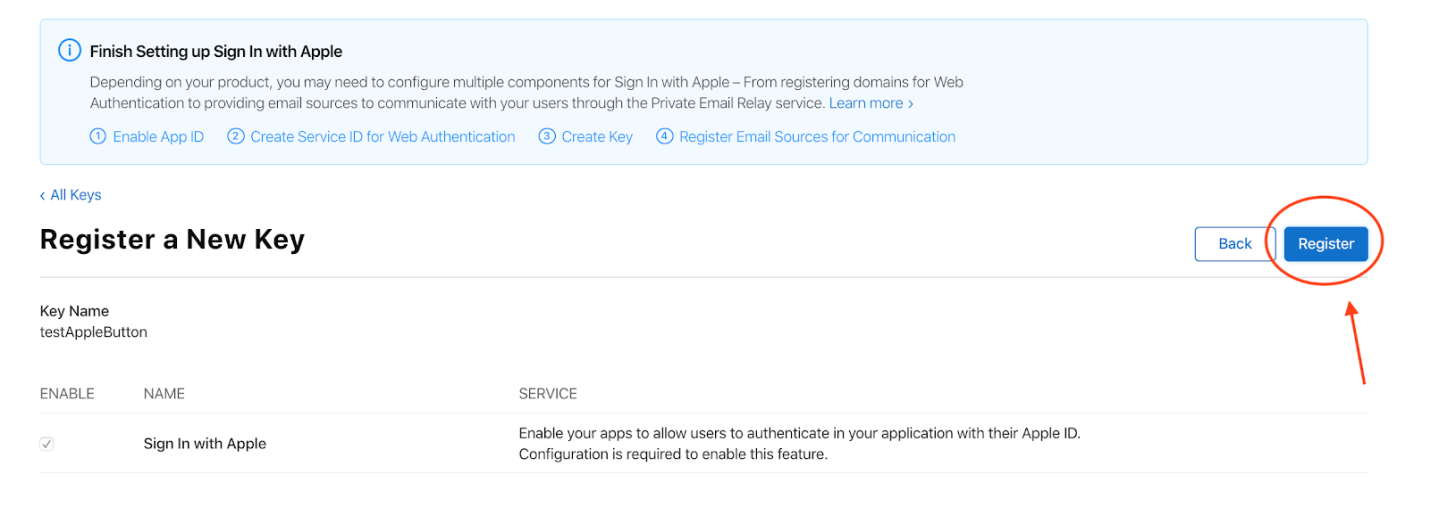The height and width of the screenshot is (515, 1430).
Task: Click the 'Enable your apps to allow users' description
Action: 800,444
